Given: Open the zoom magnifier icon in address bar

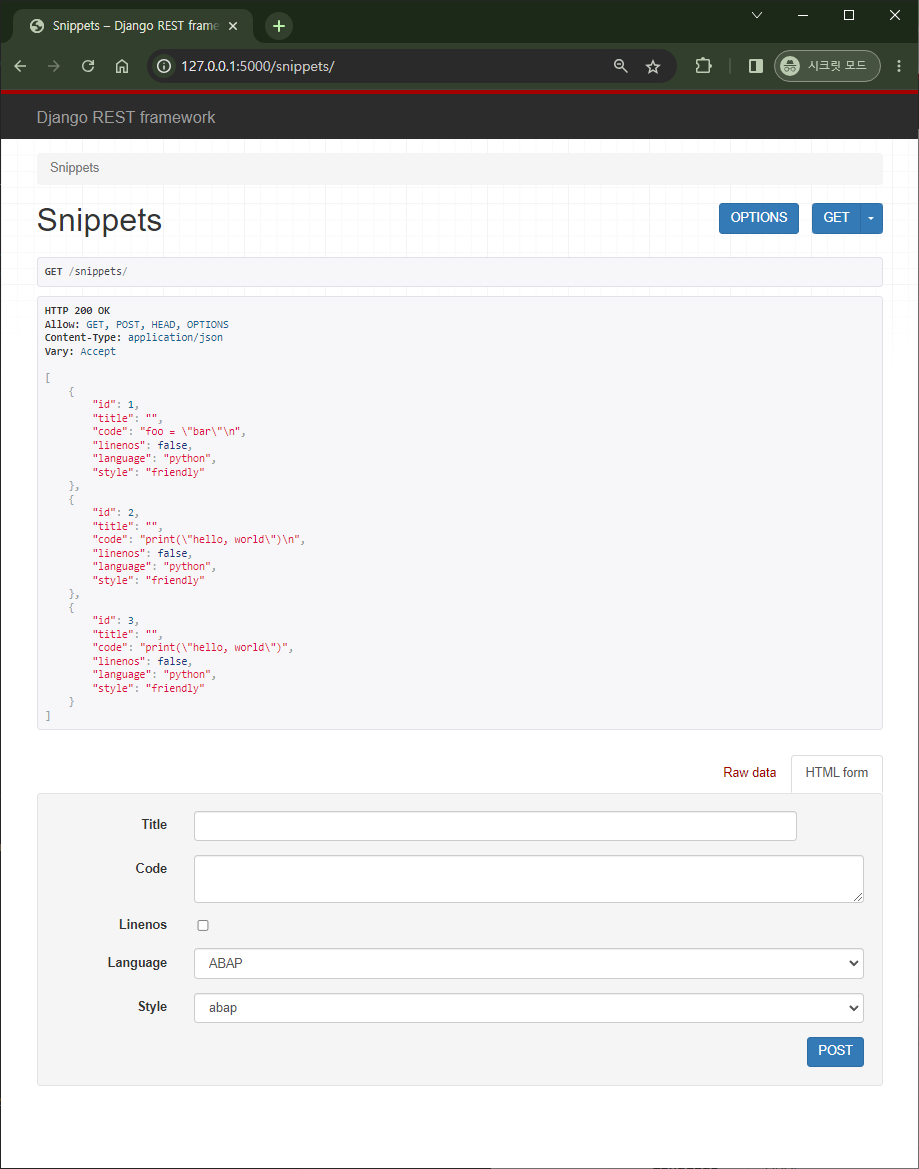Looking at the screenshot, I should [620, 66].
